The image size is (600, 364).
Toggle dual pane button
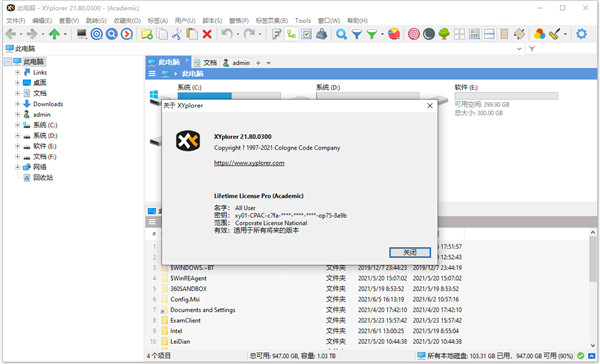(489, 34)
